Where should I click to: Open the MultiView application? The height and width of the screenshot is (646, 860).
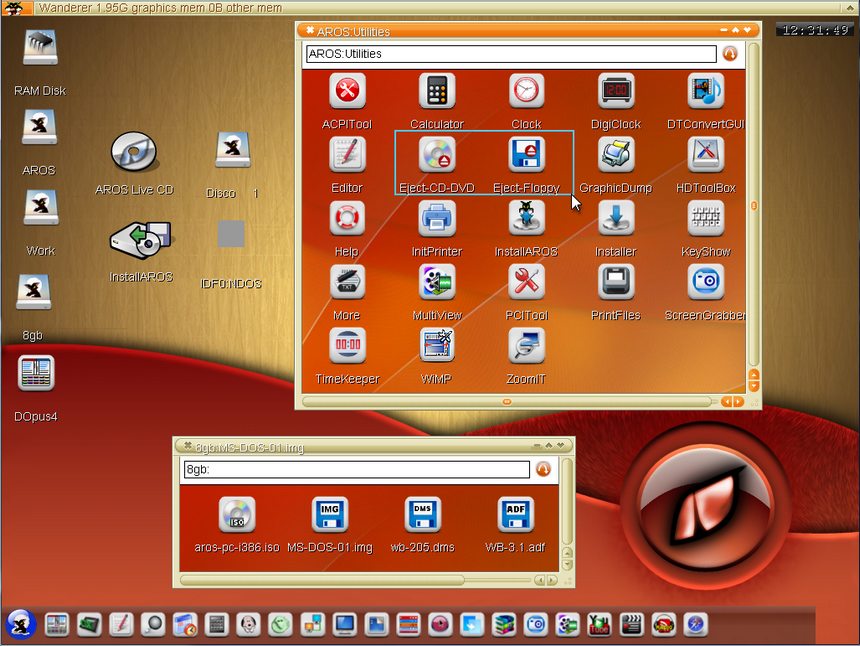pyautogui.click(x=437, y=283)
